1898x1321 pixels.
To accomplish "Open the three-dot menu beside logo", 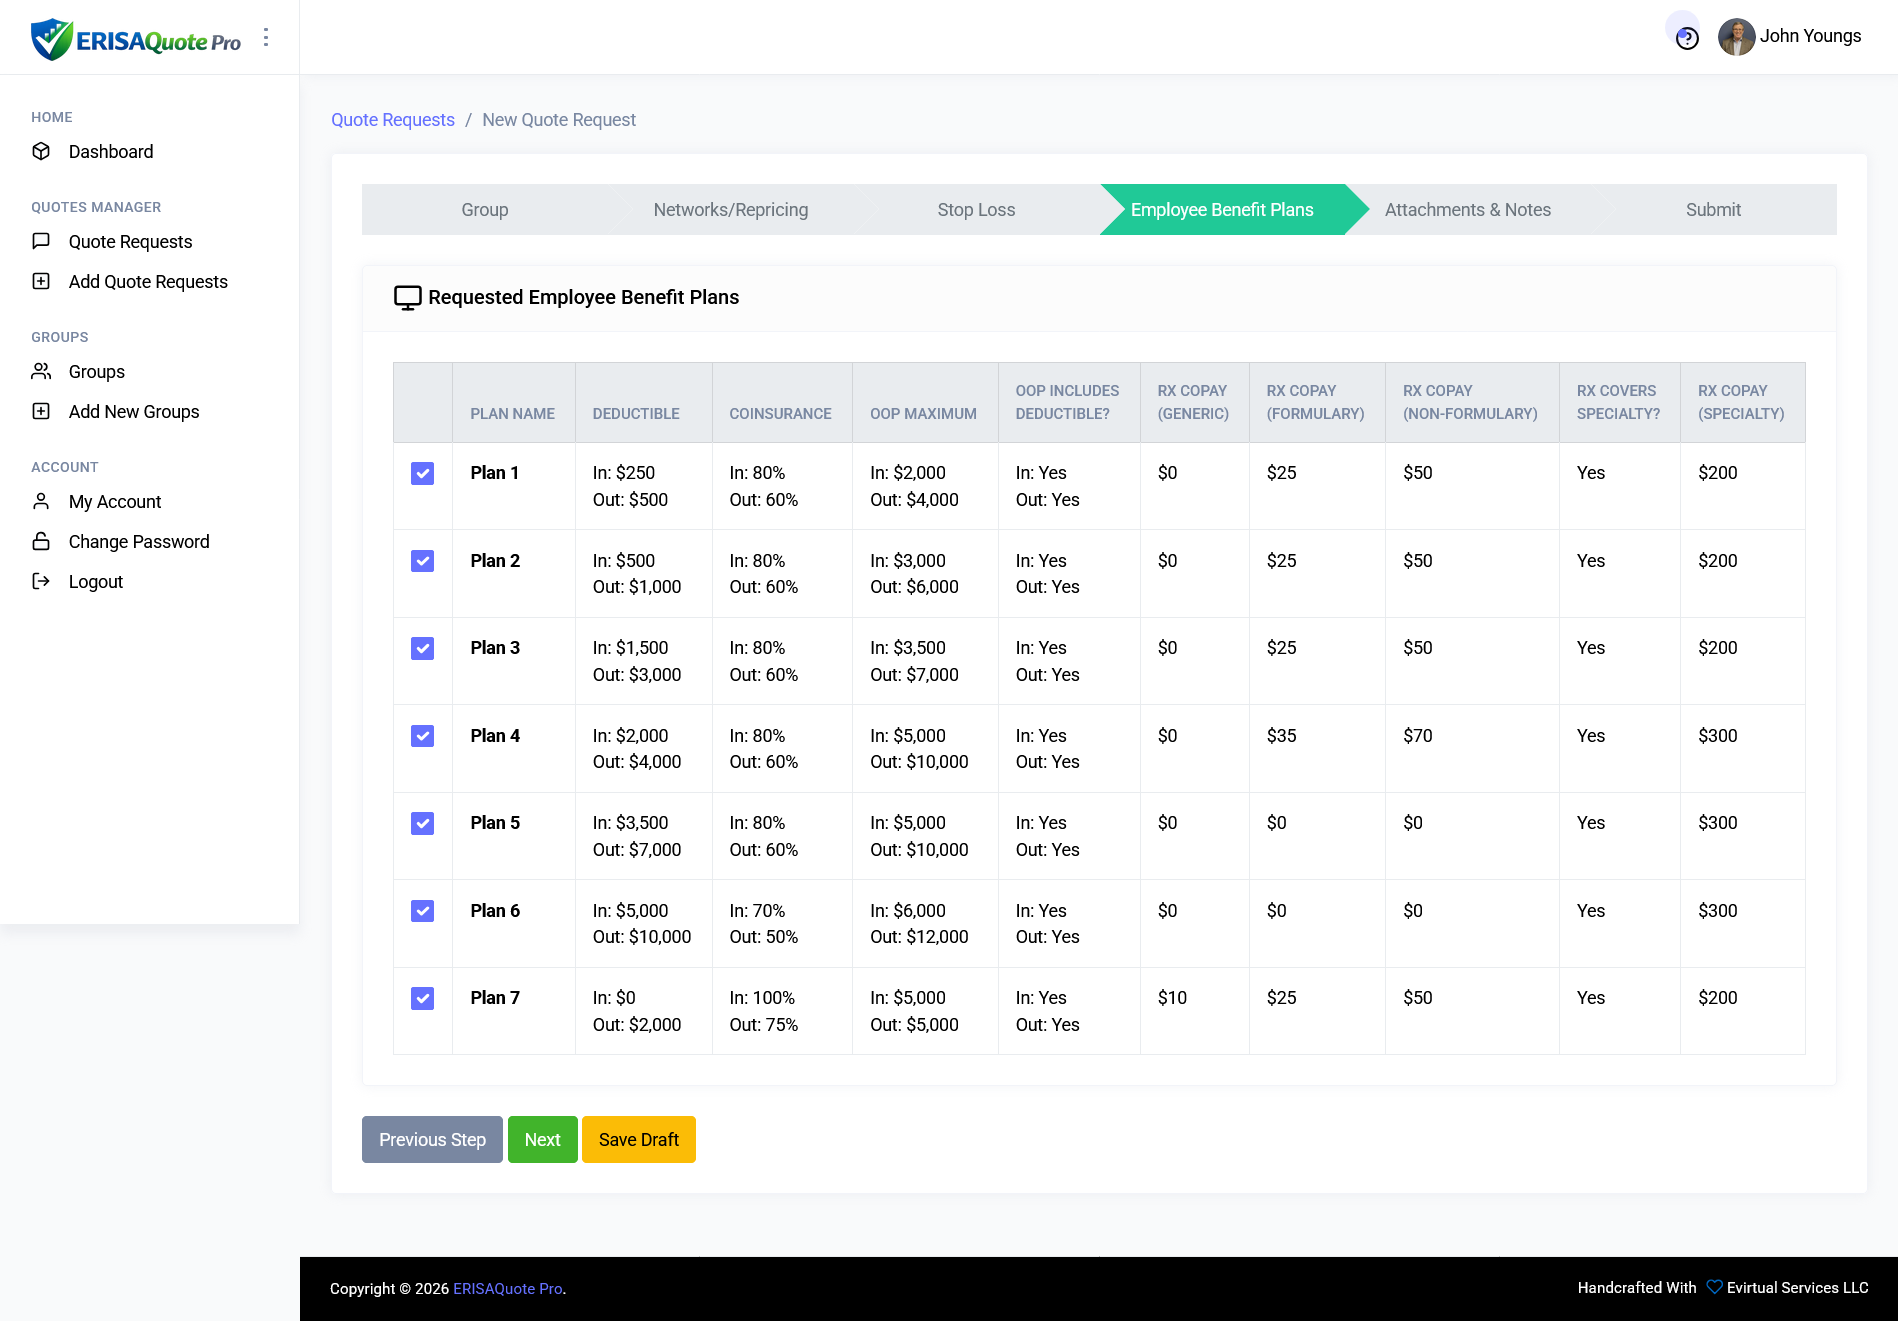I will pos(266,37).
